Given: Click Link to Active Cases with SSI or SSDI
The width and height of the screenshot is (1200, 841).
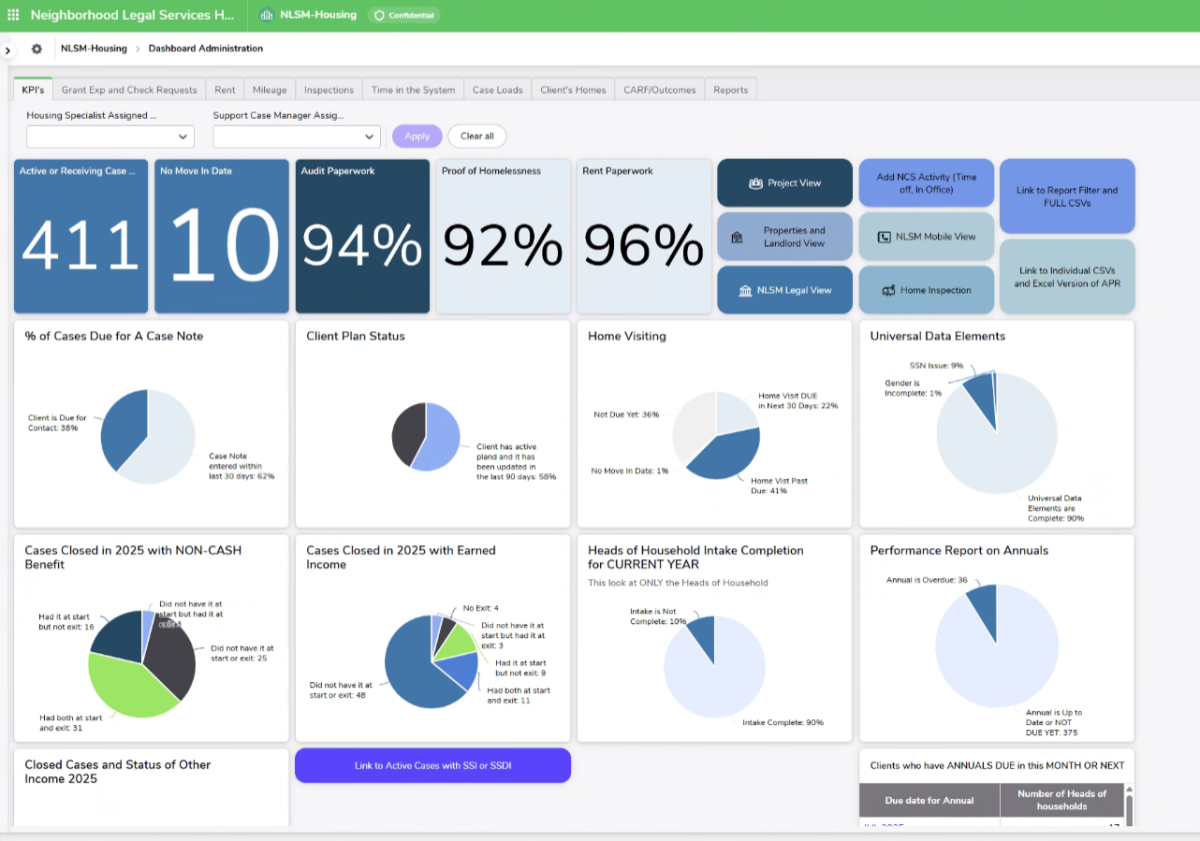Looking at the screenshot, I should pos(432,766).
